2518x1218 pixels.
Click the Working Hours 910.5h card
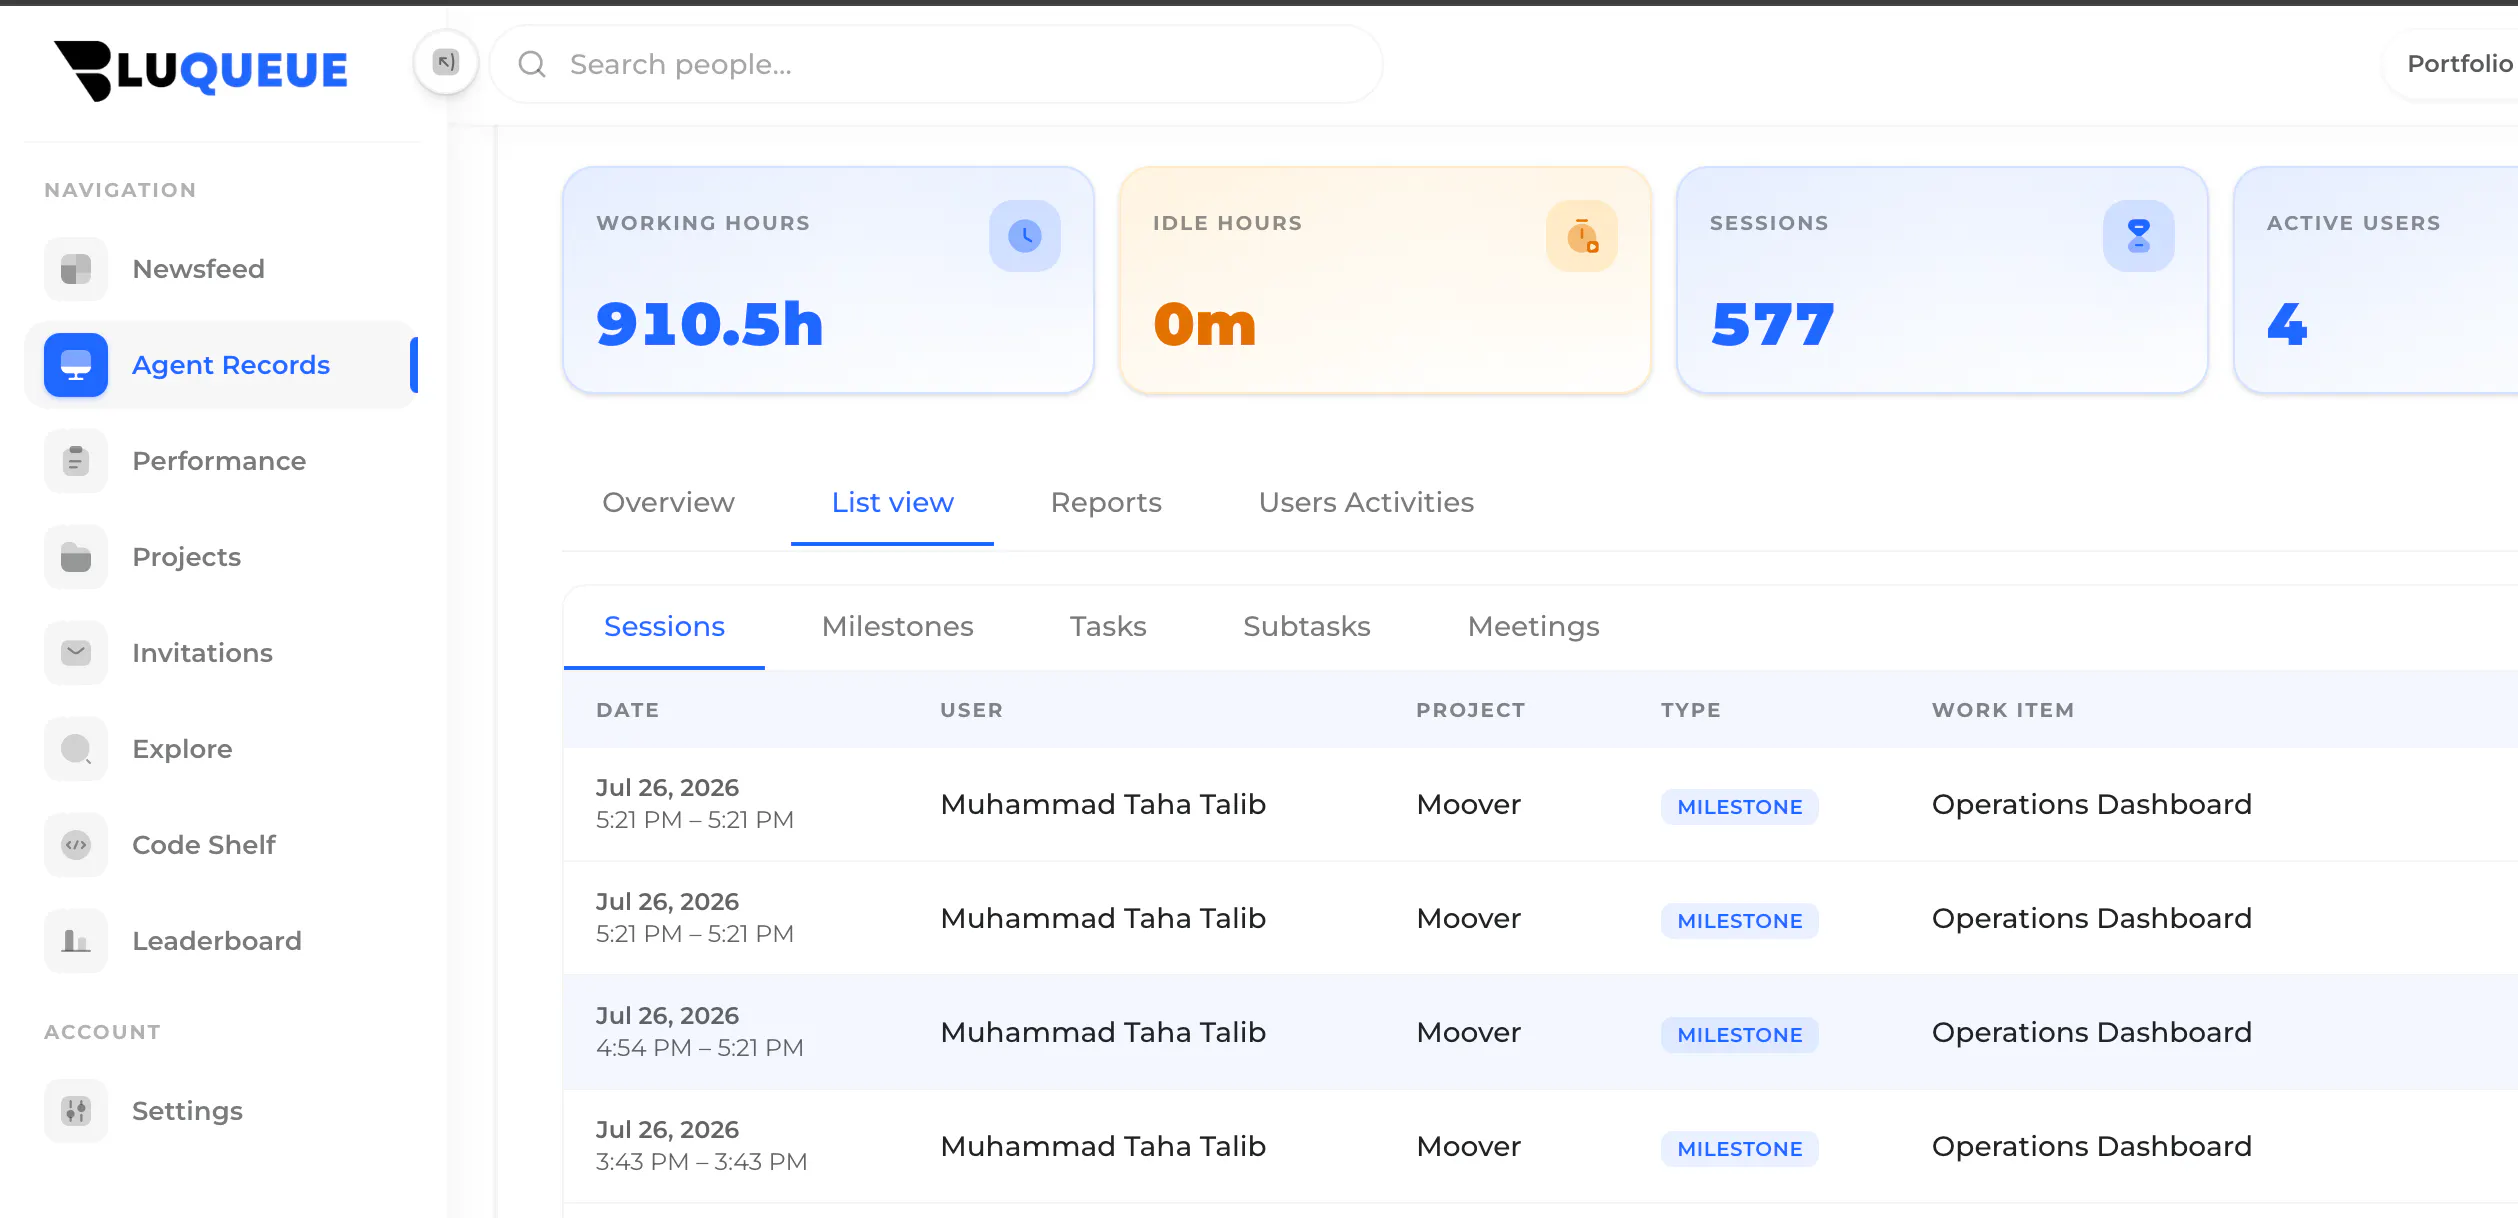click(x=828, y=280)
